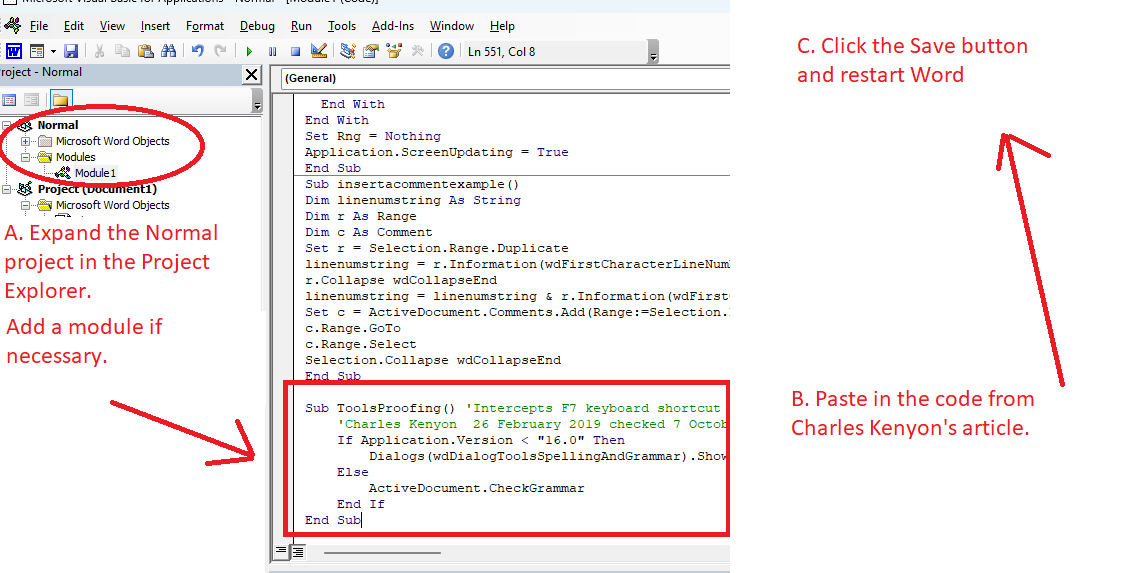
Task: Click 'Application.ScreenUpdating = True' line
Action: (x=436, y=152)
